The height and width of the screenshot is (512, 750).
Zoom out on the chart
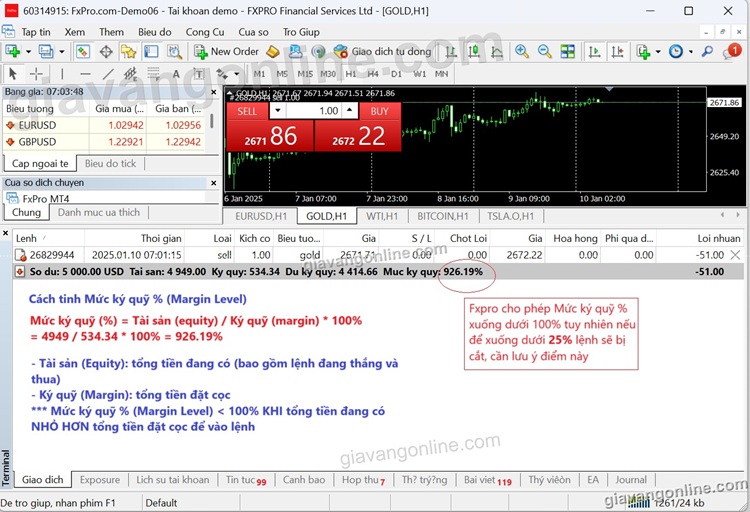tap(546, 51)
